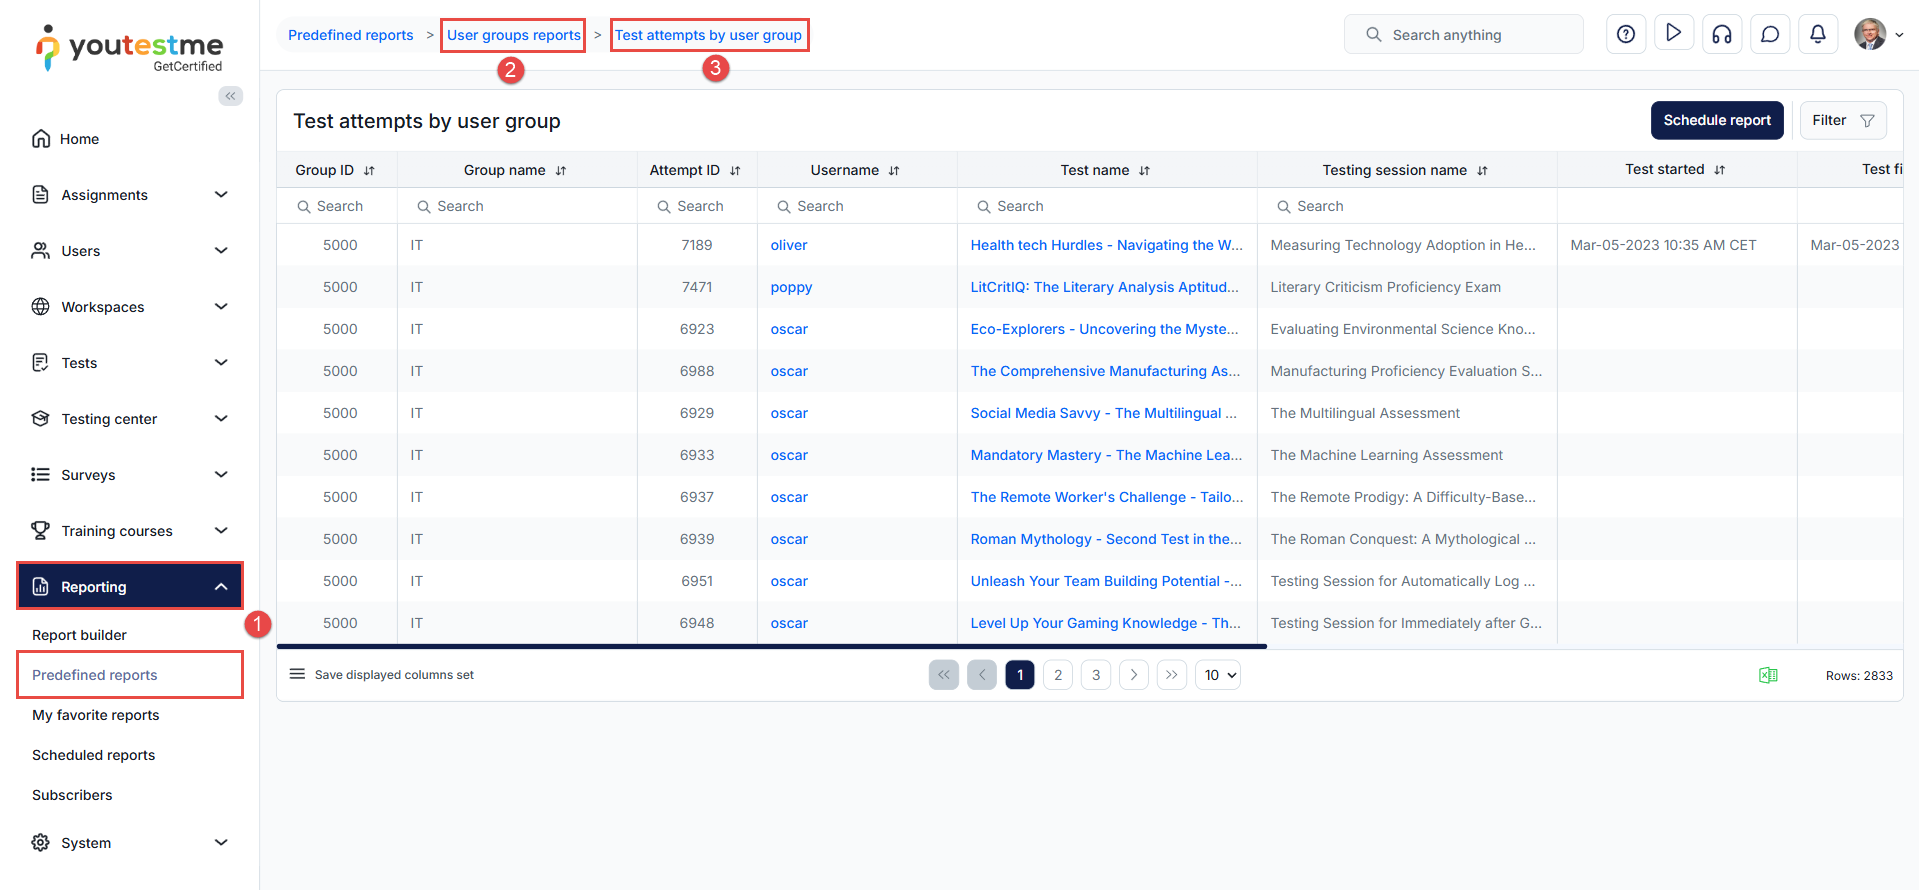Open the Filter button
The height and width of the screenshot is (890, 1919).
pyautogui.click(x=1843, y=120)
